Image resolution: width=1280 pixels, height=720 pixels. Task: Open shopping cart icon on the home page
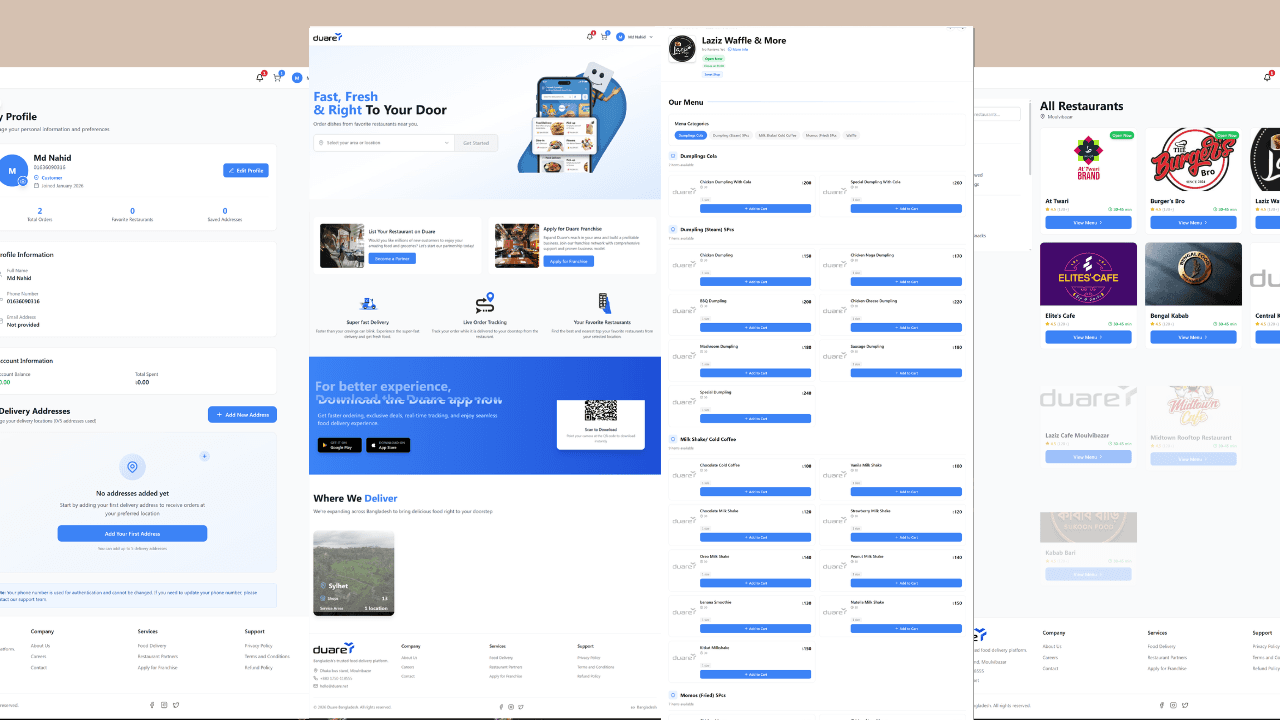click(x=604, y=37)
